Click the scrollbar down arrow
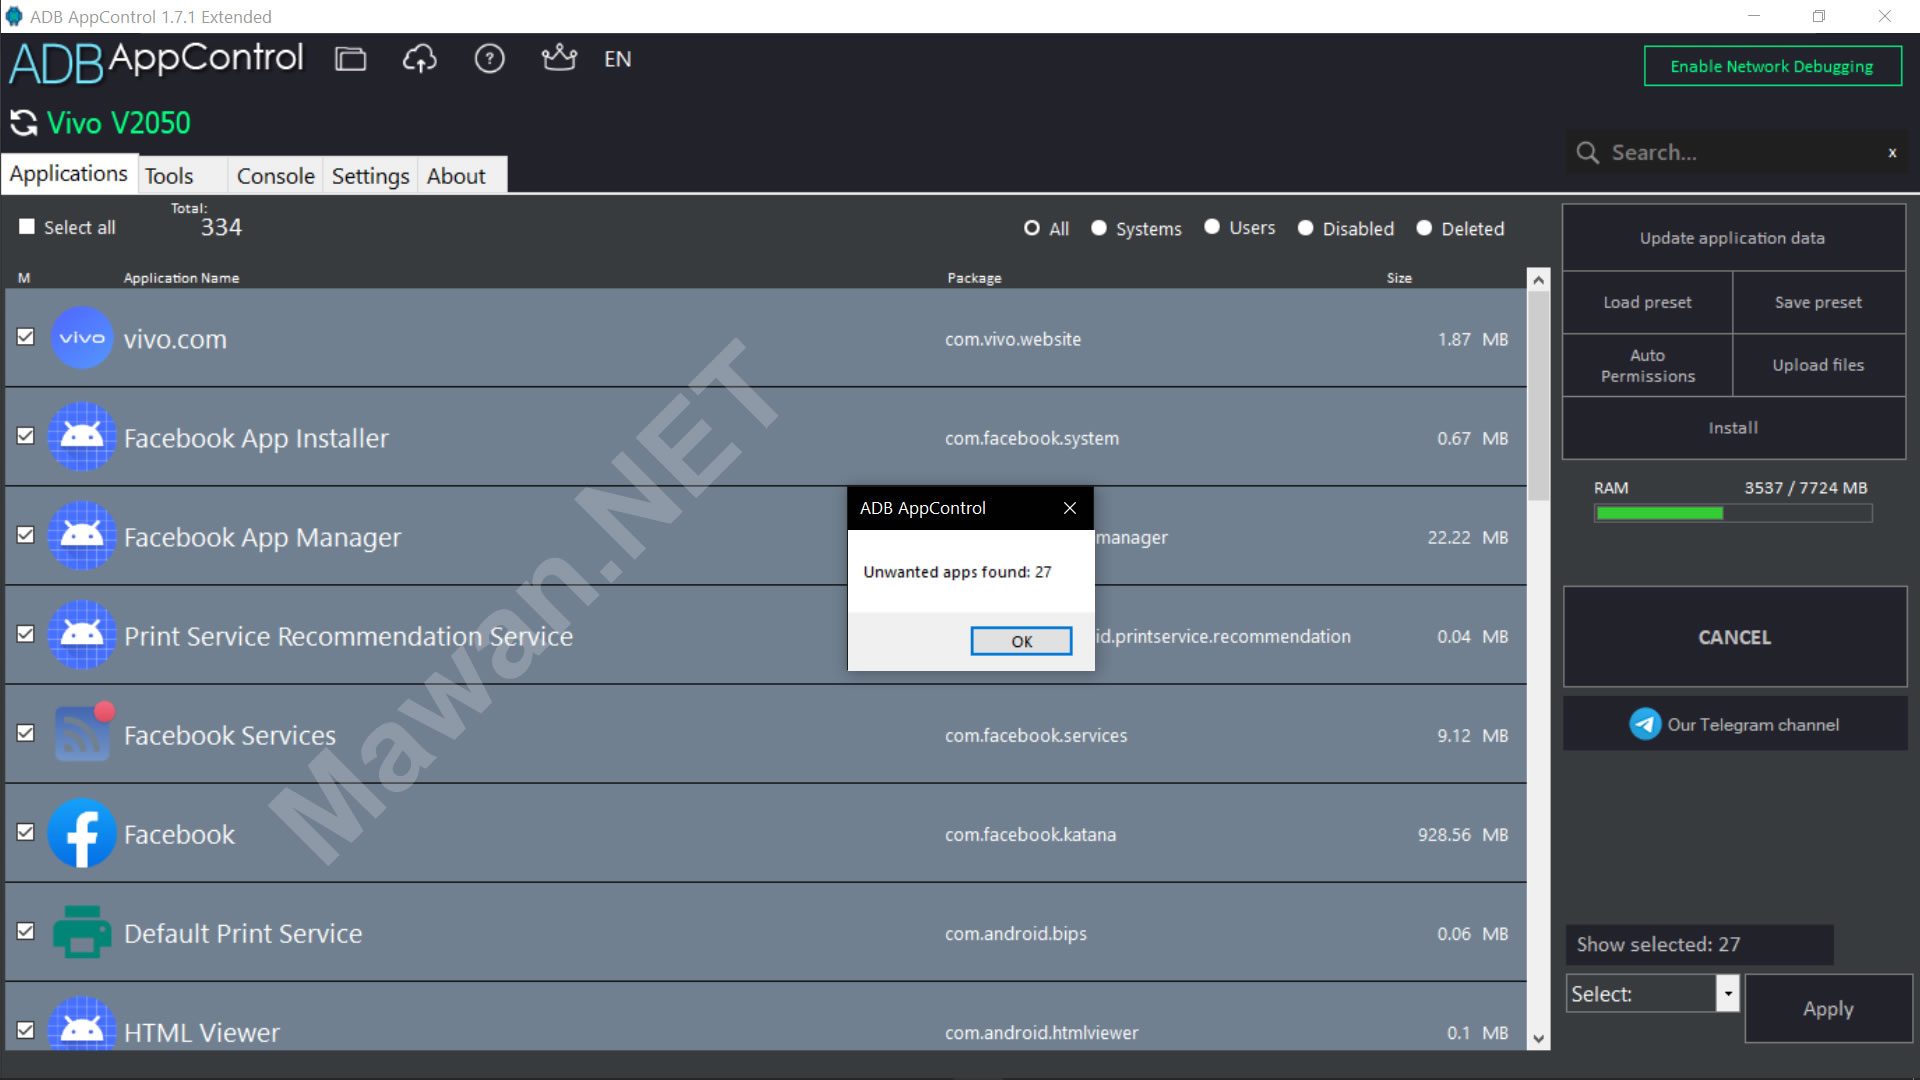The height and width of the screenshot is (1080, 1920). (1538, 1039)
